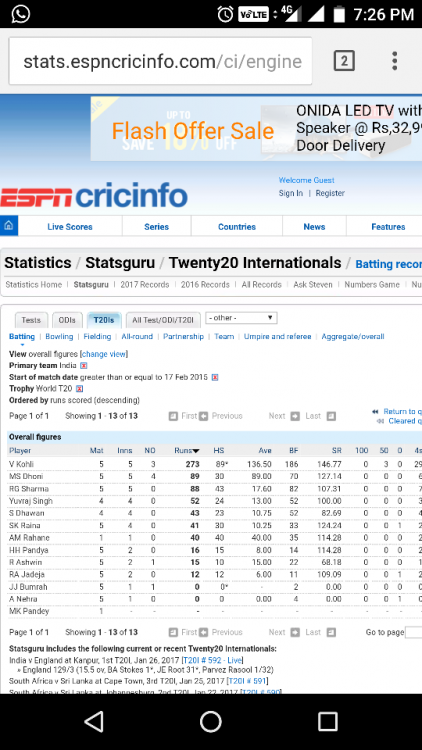Viewport: 422px width, 750px height.
Task: Expand the Batting view indicator arrow
Action: coord(22,345)
